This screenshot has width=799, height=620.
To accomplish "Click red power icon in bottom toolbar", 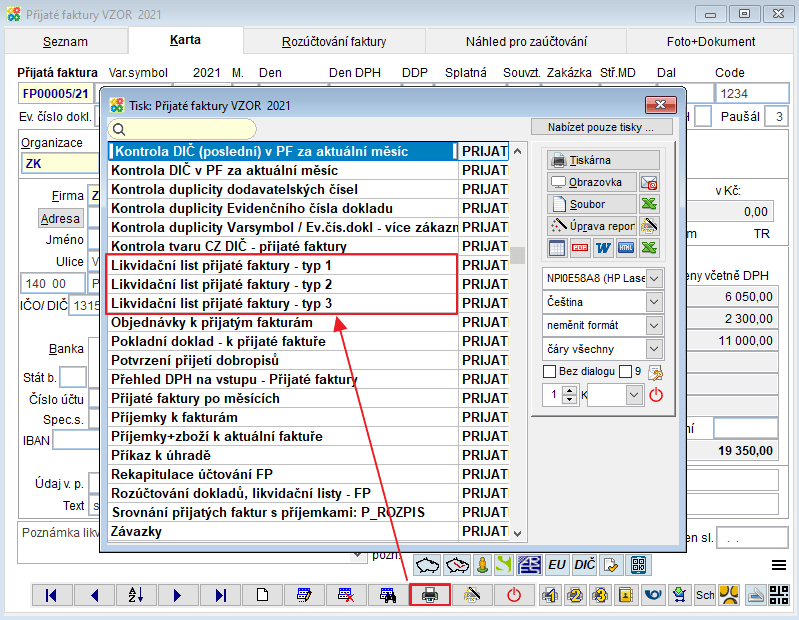I will point(514,595).
